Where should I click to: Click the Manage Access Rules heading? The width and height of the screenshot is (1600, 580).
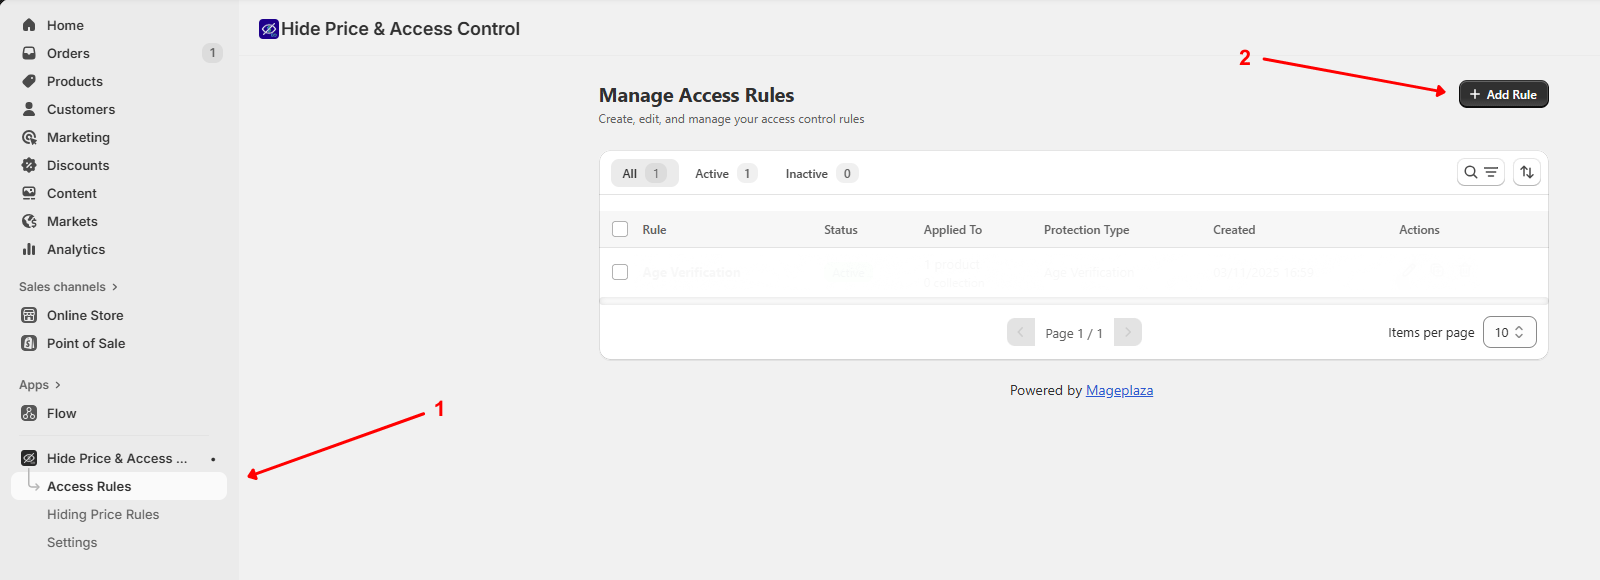(696, 95)
